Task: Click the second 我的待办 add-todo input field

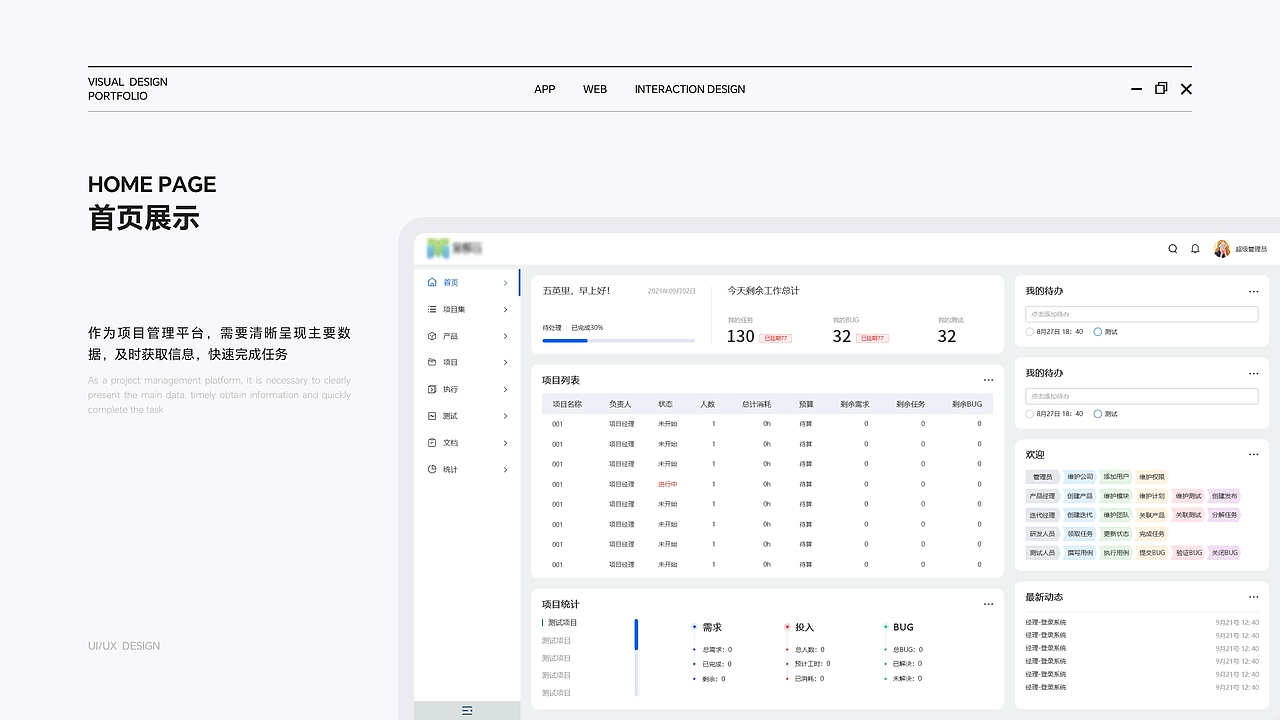Action: coord(1141,396)
